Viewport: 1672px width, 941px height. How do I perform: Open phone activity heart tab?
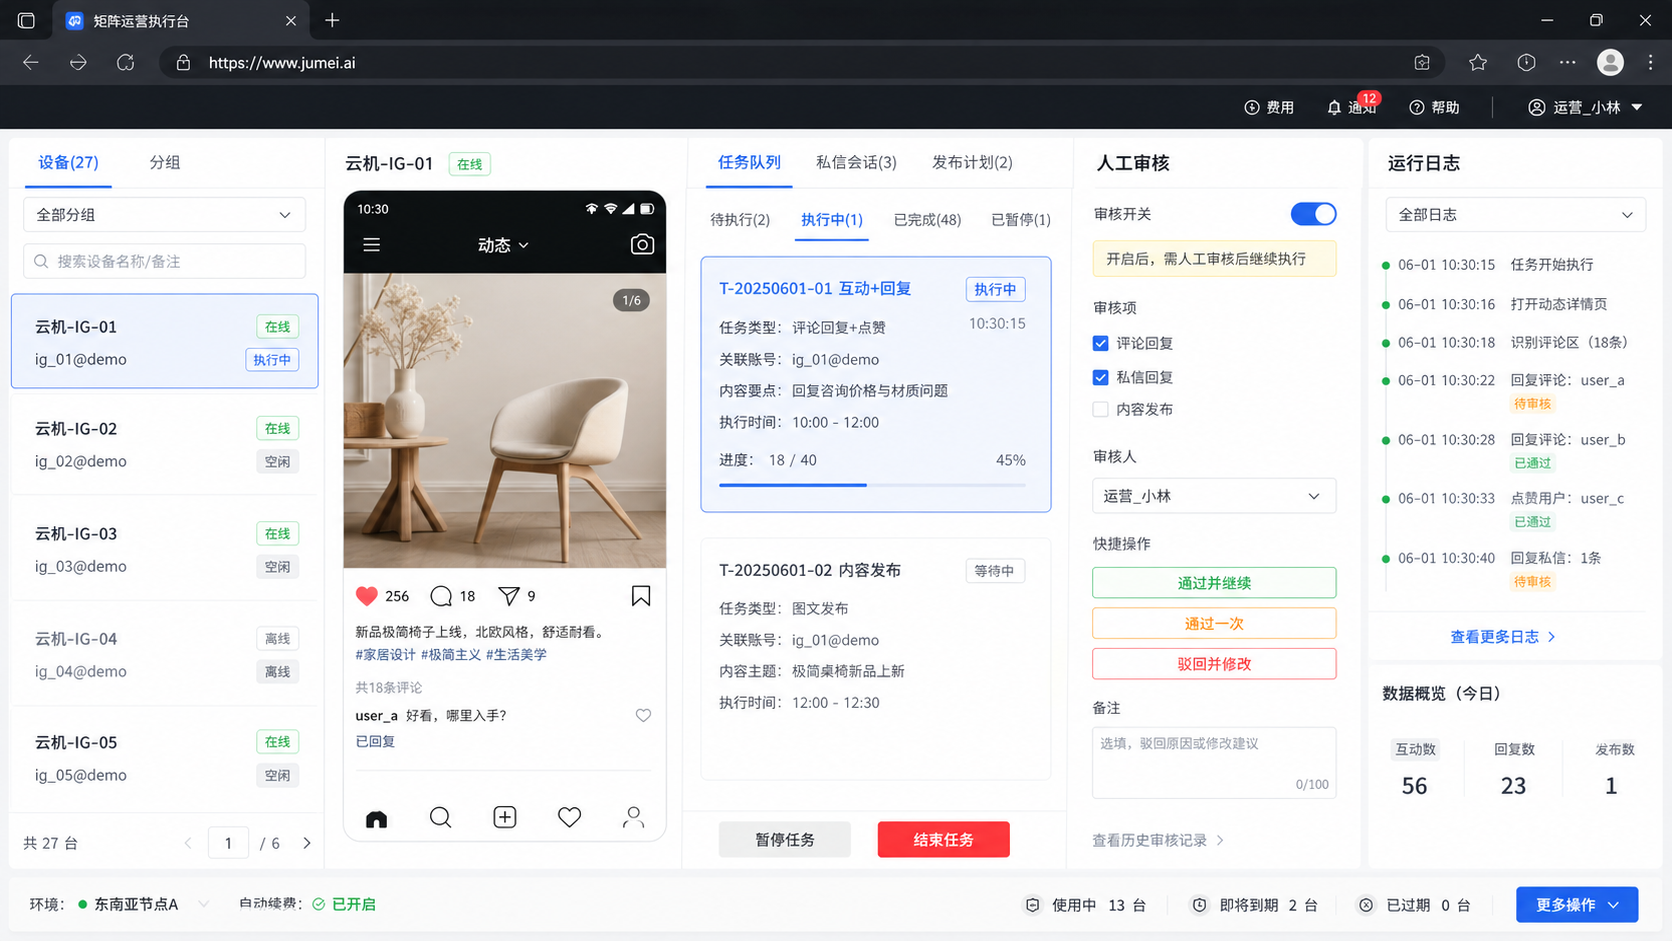(569, 818)
